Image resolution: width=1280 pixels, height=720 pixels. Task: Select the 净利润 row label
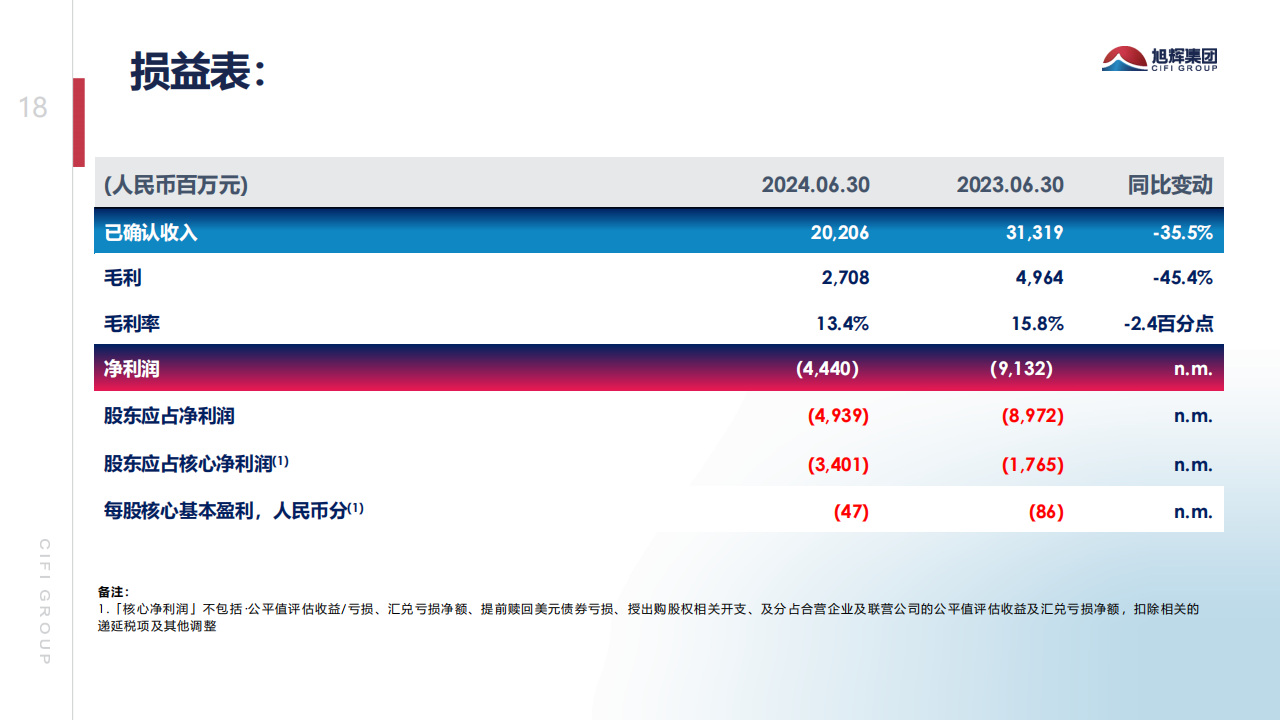pyautogui.click(x=132, y=369)
